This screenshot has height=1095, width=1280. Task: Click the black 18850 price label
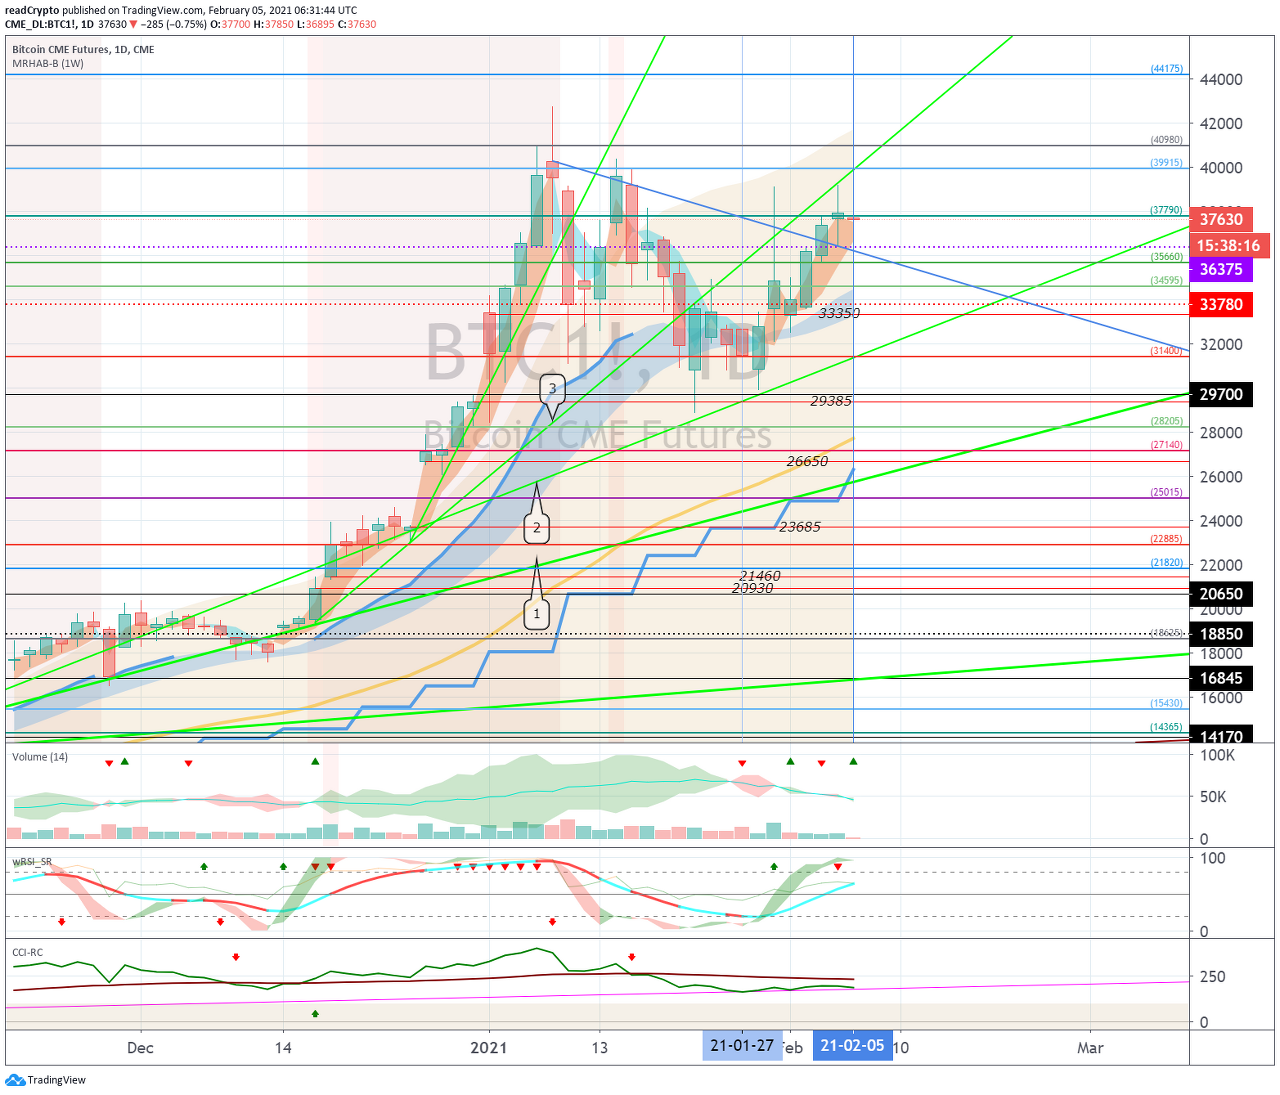tap(1221, 634)
